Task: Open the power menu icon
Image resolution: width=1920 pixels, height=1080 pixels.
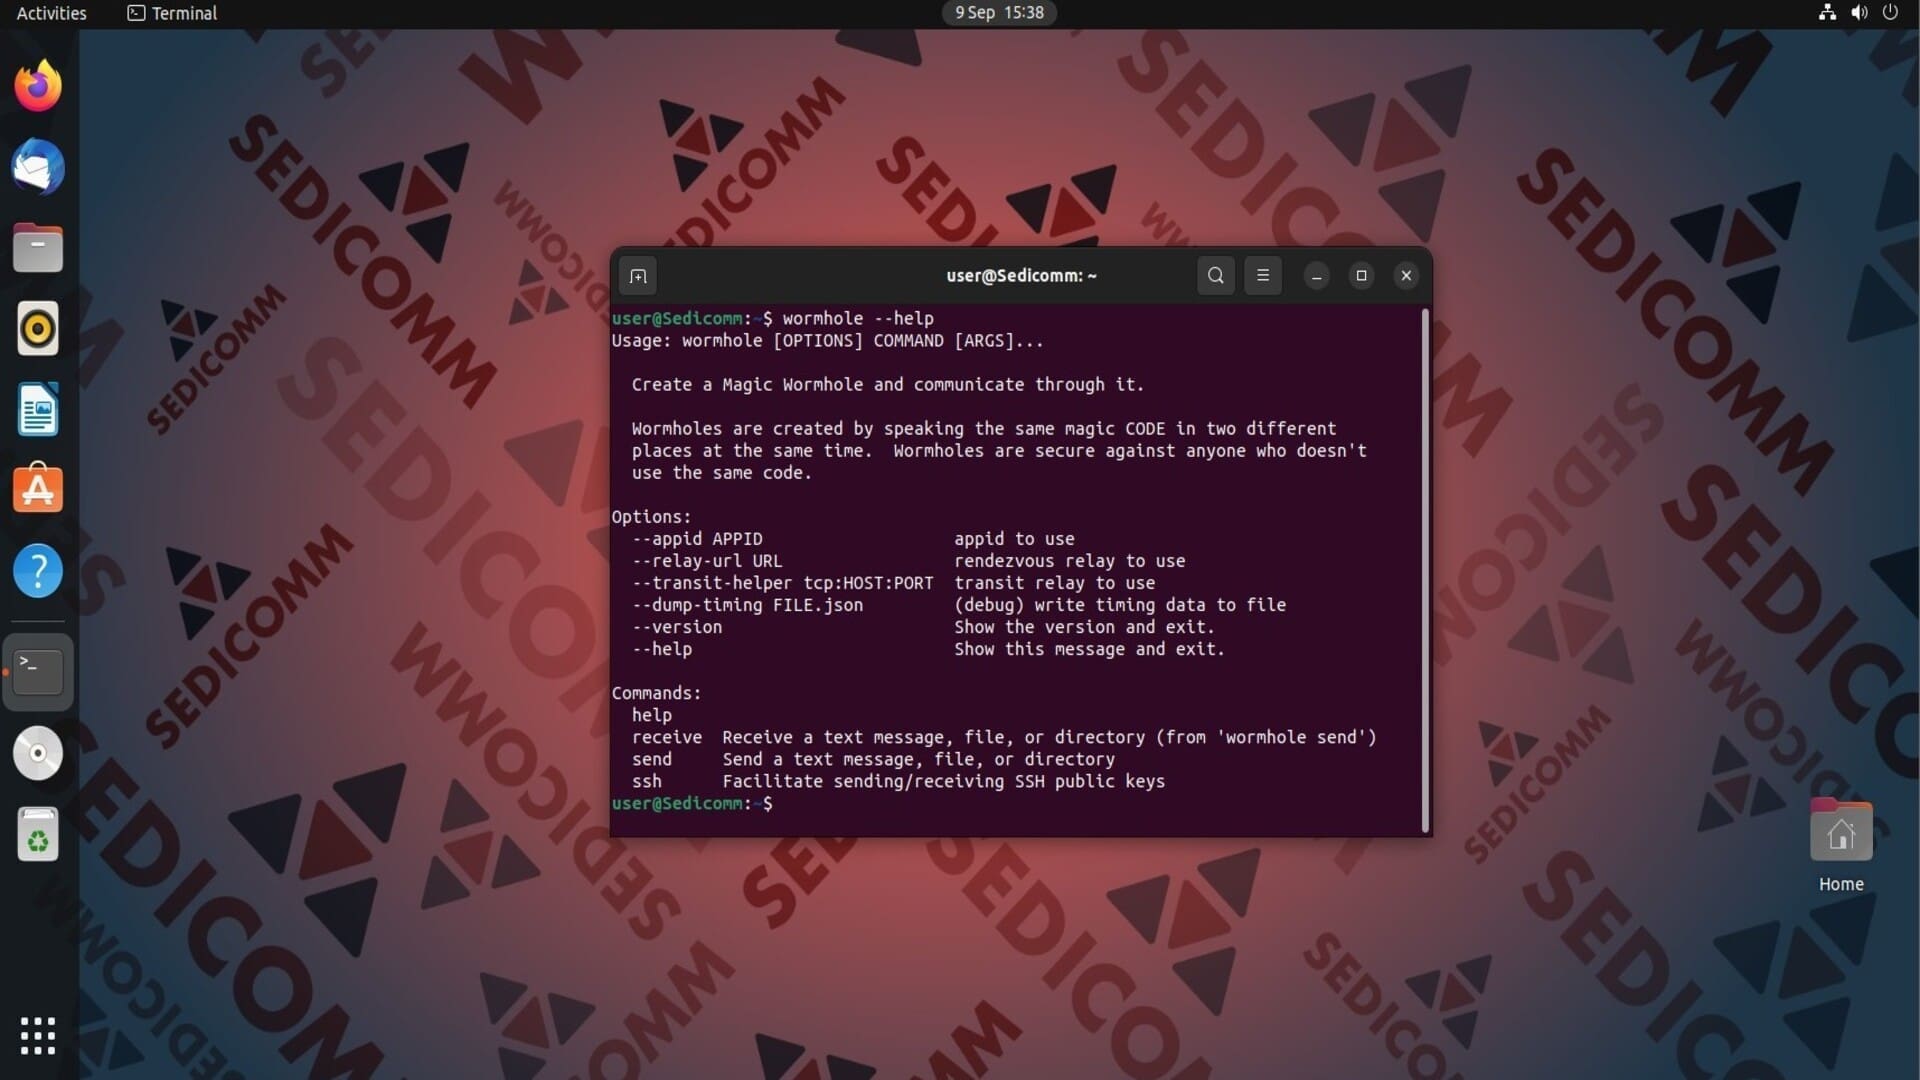Action: 1890,13
